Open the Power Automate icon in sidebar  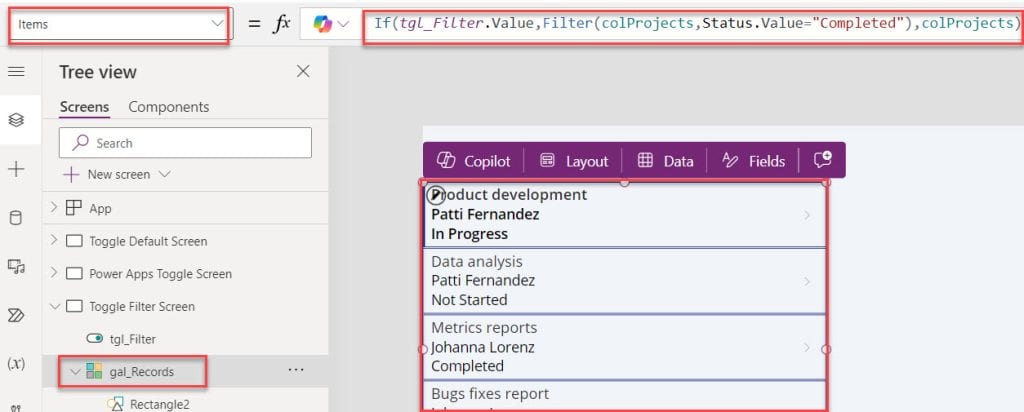click(x=16, y=315)
